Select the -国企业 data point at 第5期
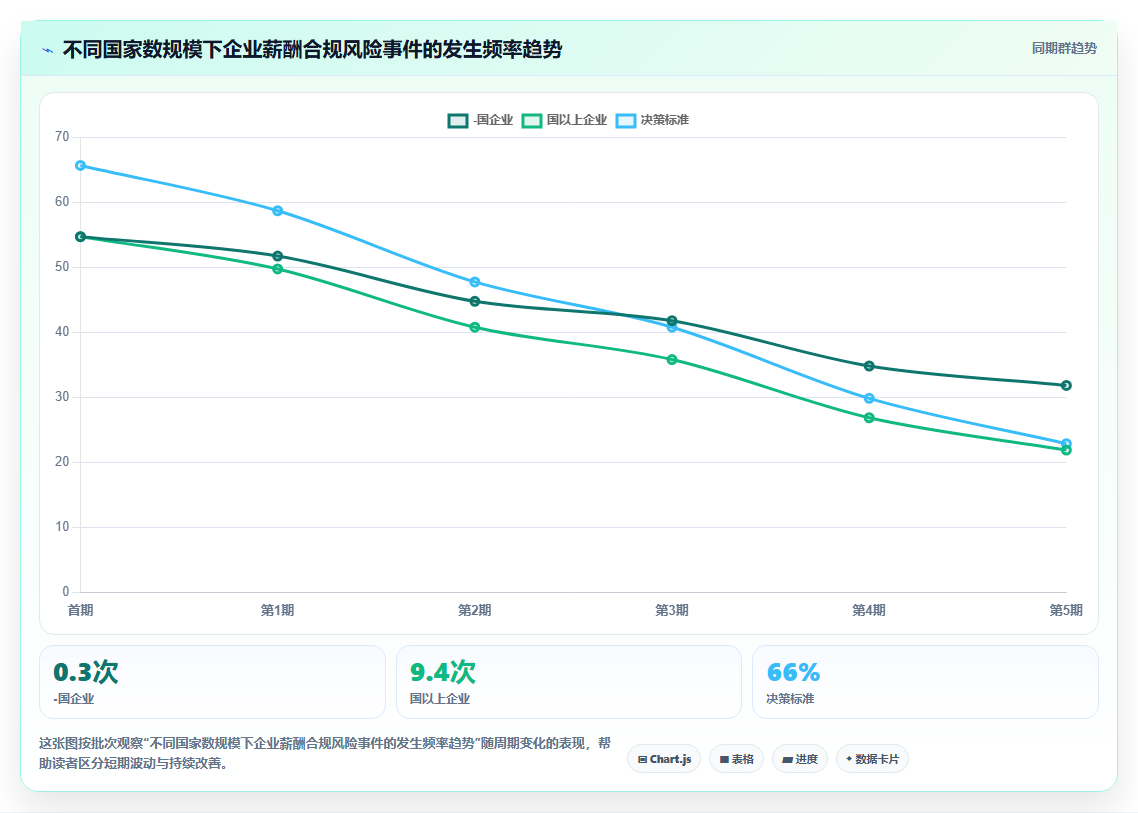This screenshot has height=813, width=1138. point(1066,385)
